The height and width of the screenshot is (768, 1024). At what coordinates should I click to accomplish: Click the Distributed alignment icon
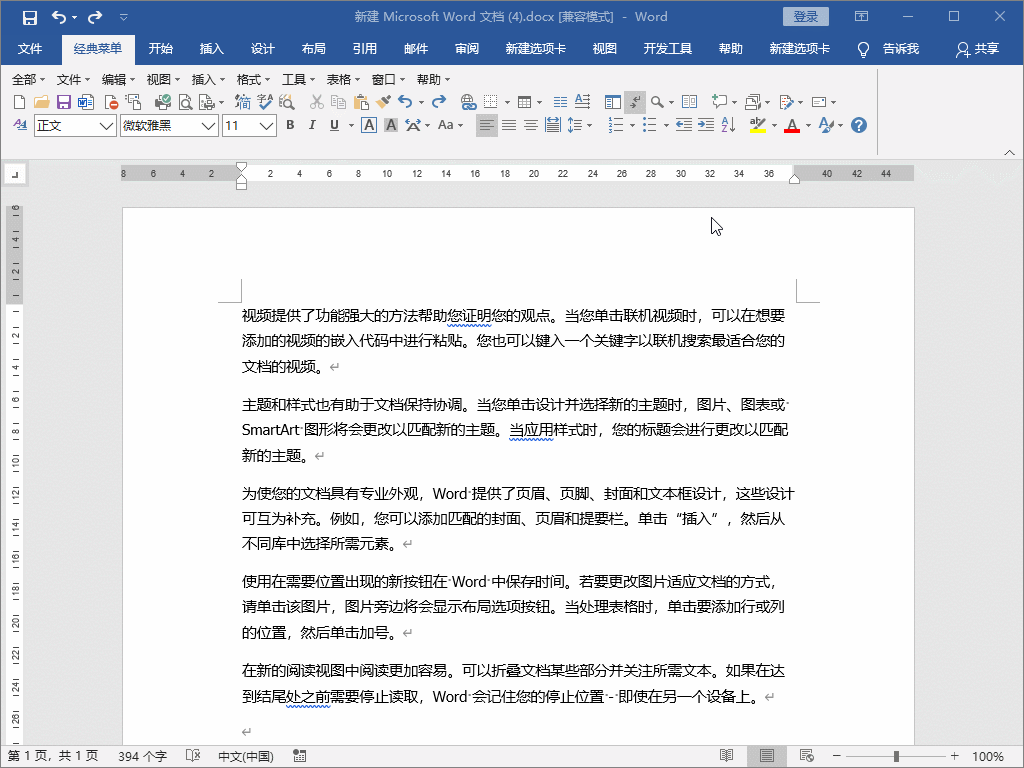click(x=552, y=125)
